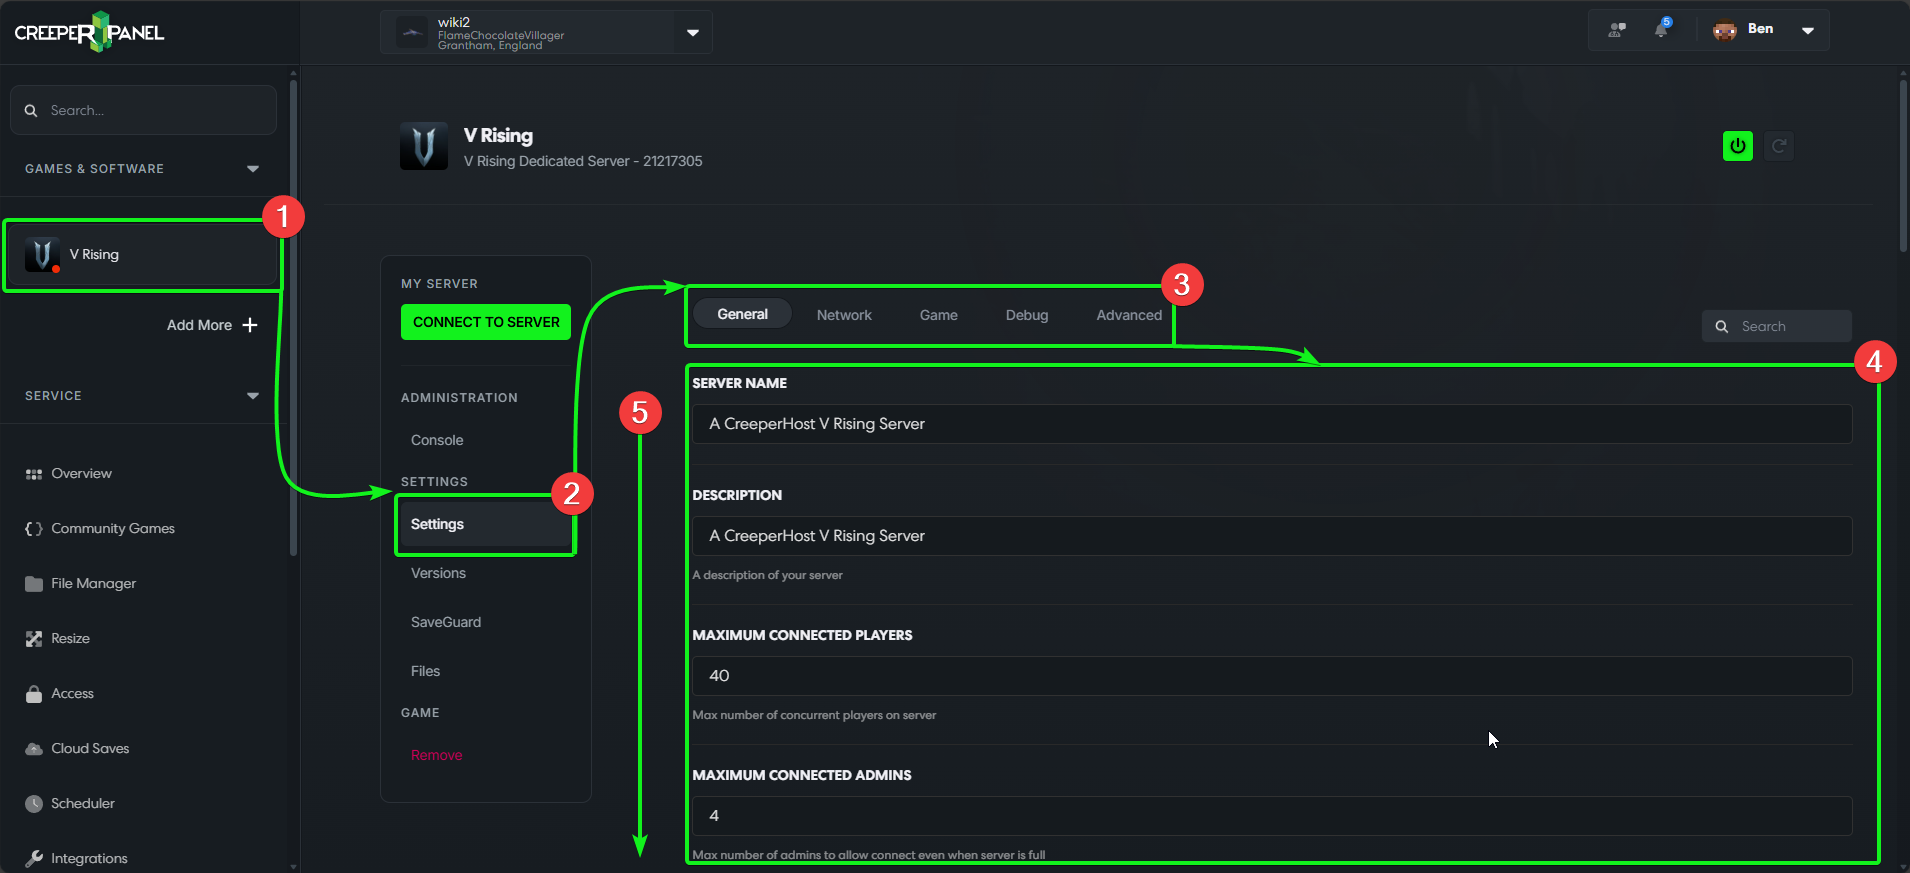Image resolution: width=1910 pixels, height=873 pixels.
Task: Switch to the Network tab
Action: pos(844,315)
